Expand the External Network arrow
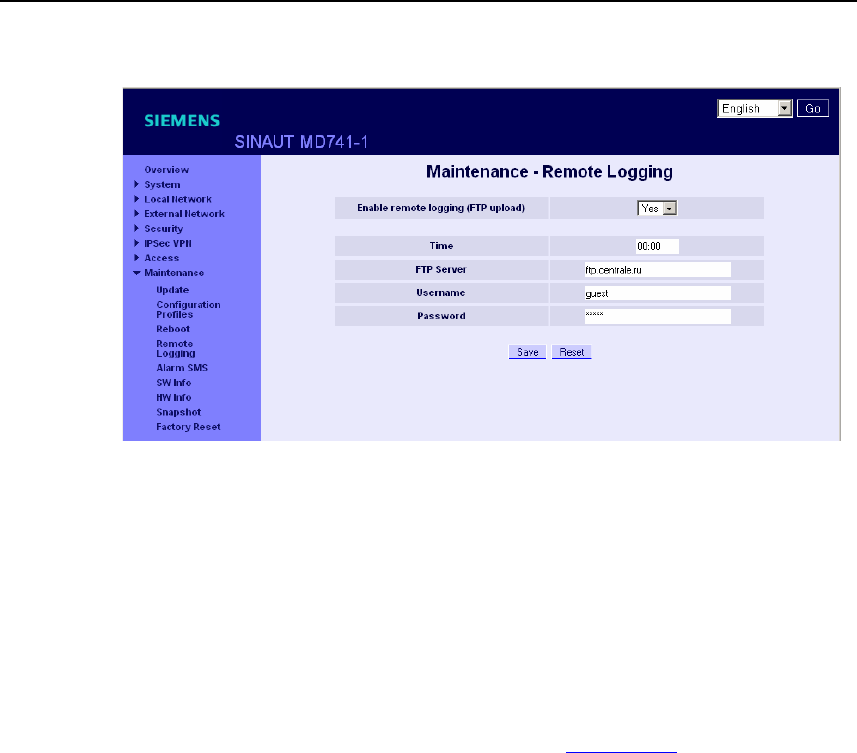857x753 pixels. (x=137, y=214)
